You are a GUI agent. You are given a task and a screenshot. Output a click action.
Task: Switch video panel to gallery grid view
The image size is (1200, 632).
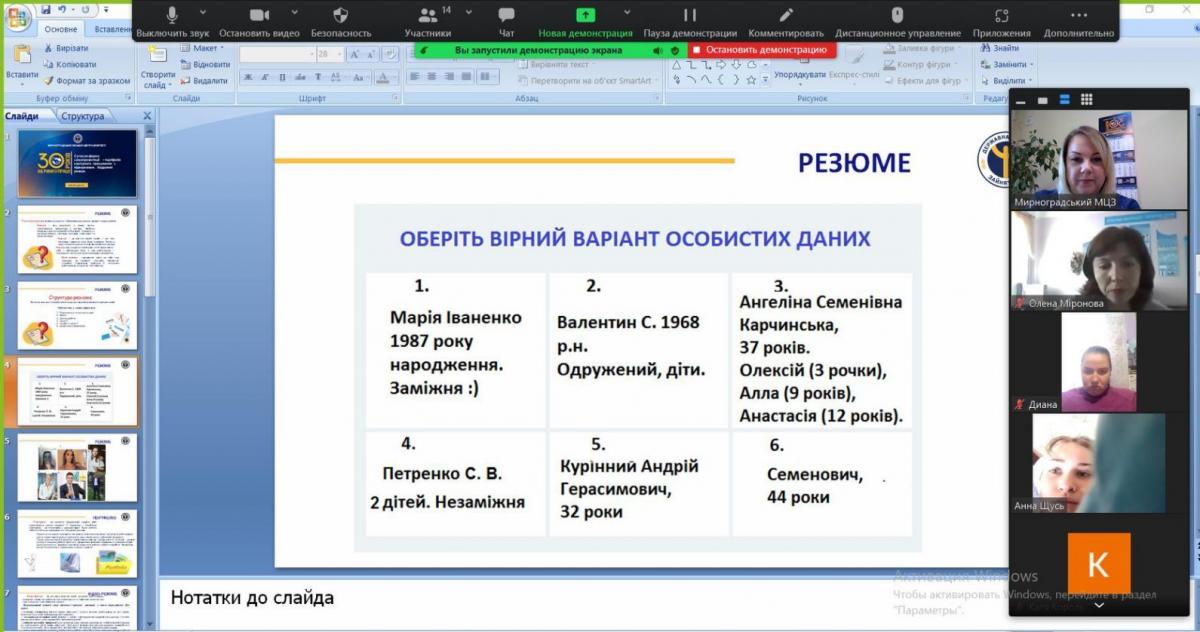(1087, 99)
